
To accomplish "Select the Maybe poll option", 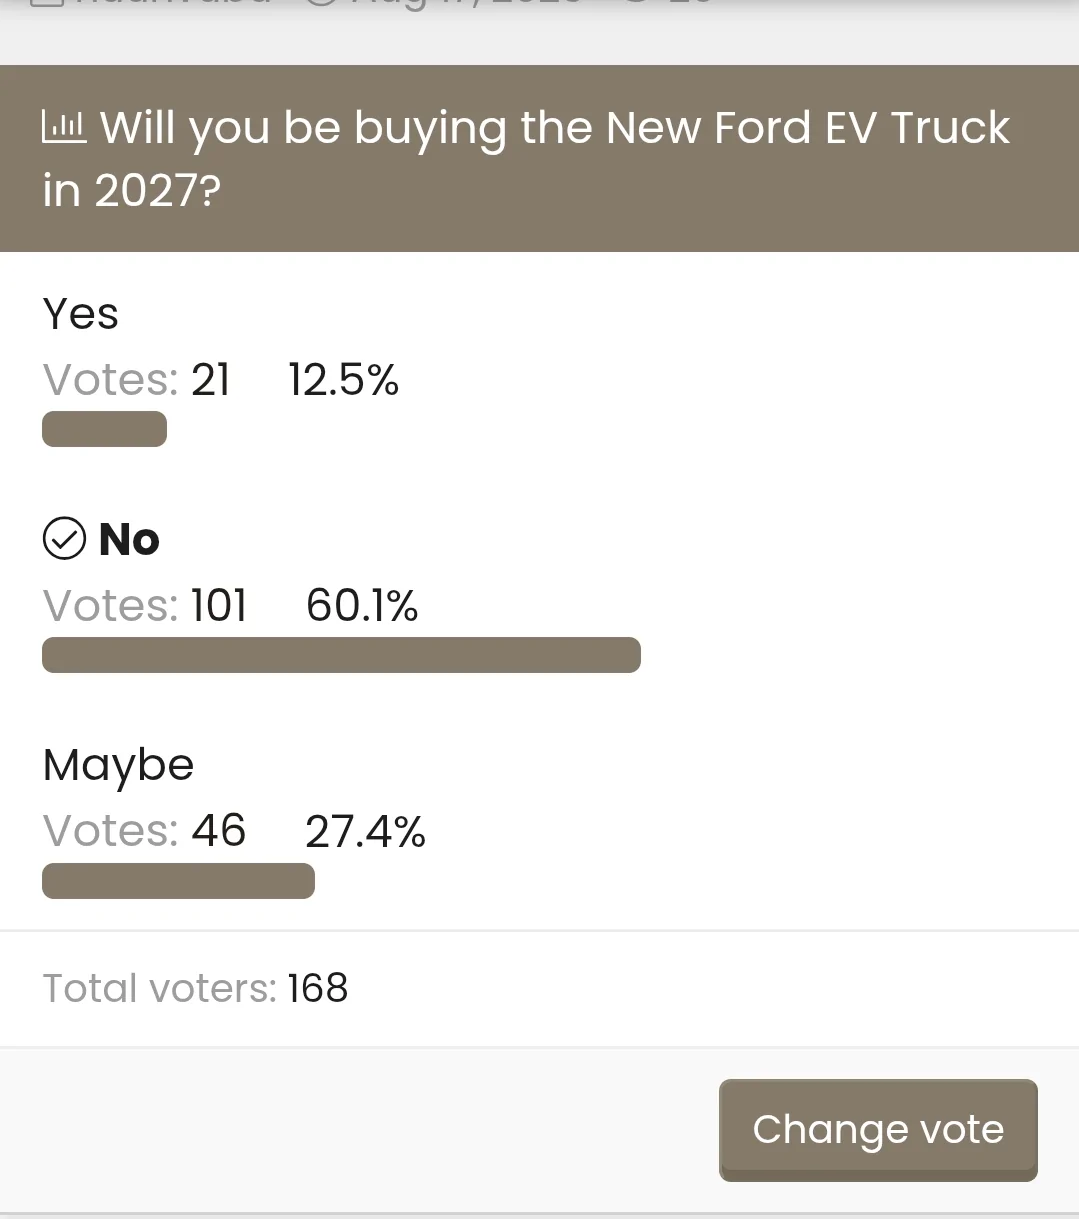I will pyautogui.click(x=118, y=766).
